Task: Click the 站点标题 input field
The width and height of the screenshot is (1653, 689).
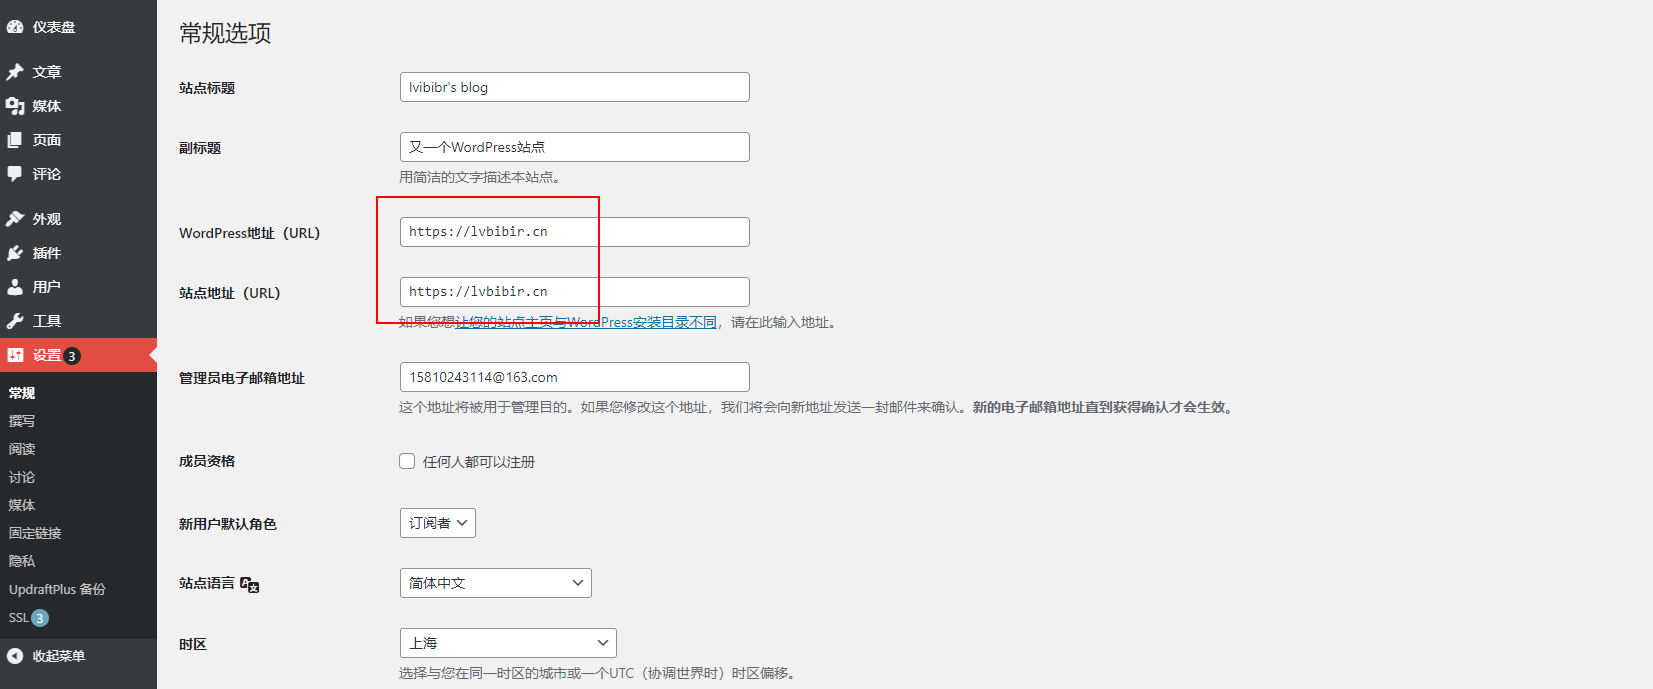Action: click(574, 87)
